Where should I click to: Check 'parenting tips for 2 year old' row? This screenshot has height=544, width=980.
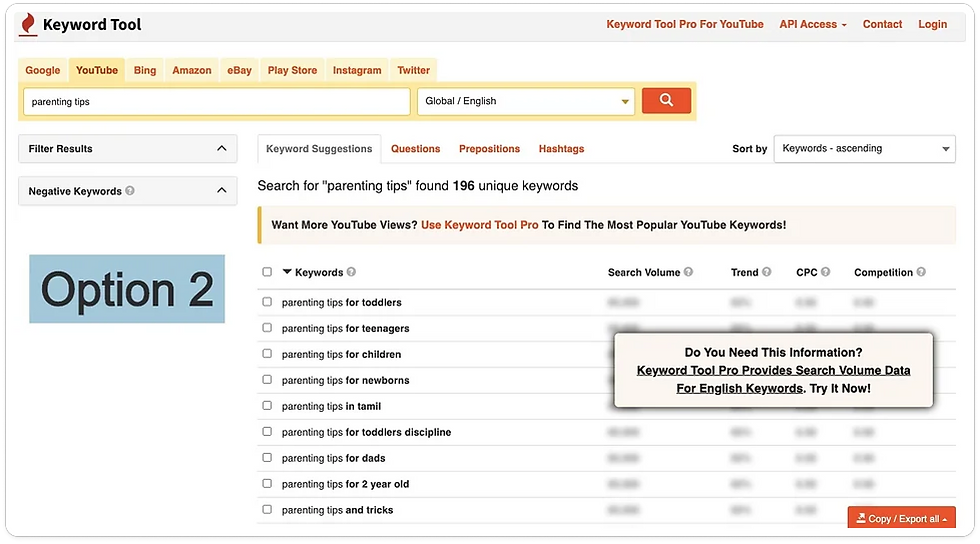click(267, 483)
